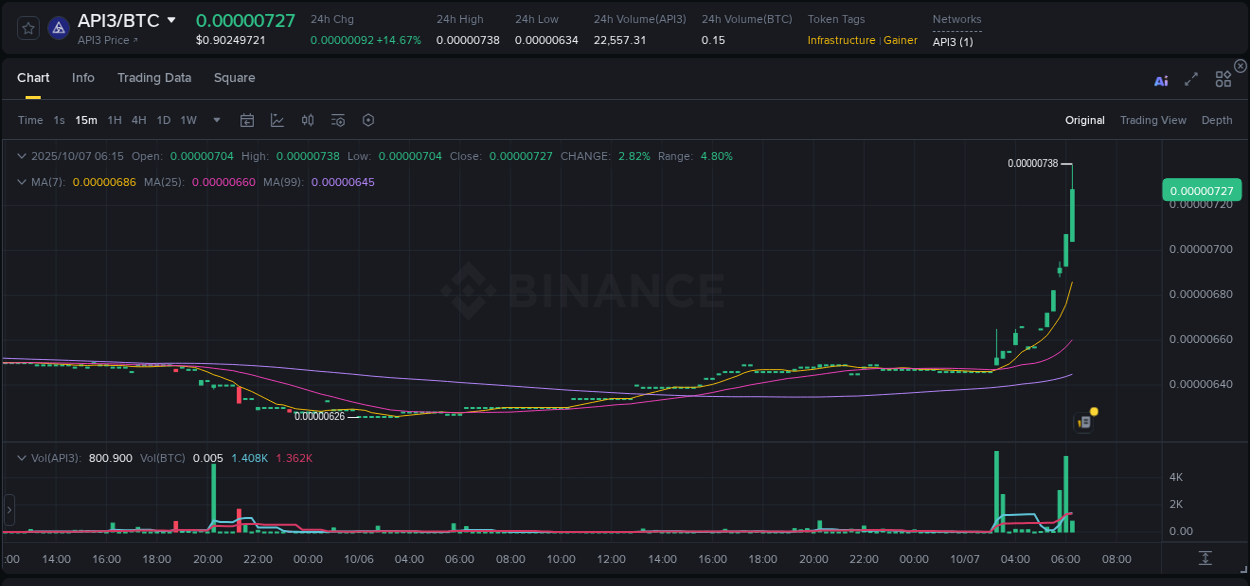Collapse the Vol indicator panel chevron
The height and width of the screenshot is (586, 1250).
(x=21, y=458)
